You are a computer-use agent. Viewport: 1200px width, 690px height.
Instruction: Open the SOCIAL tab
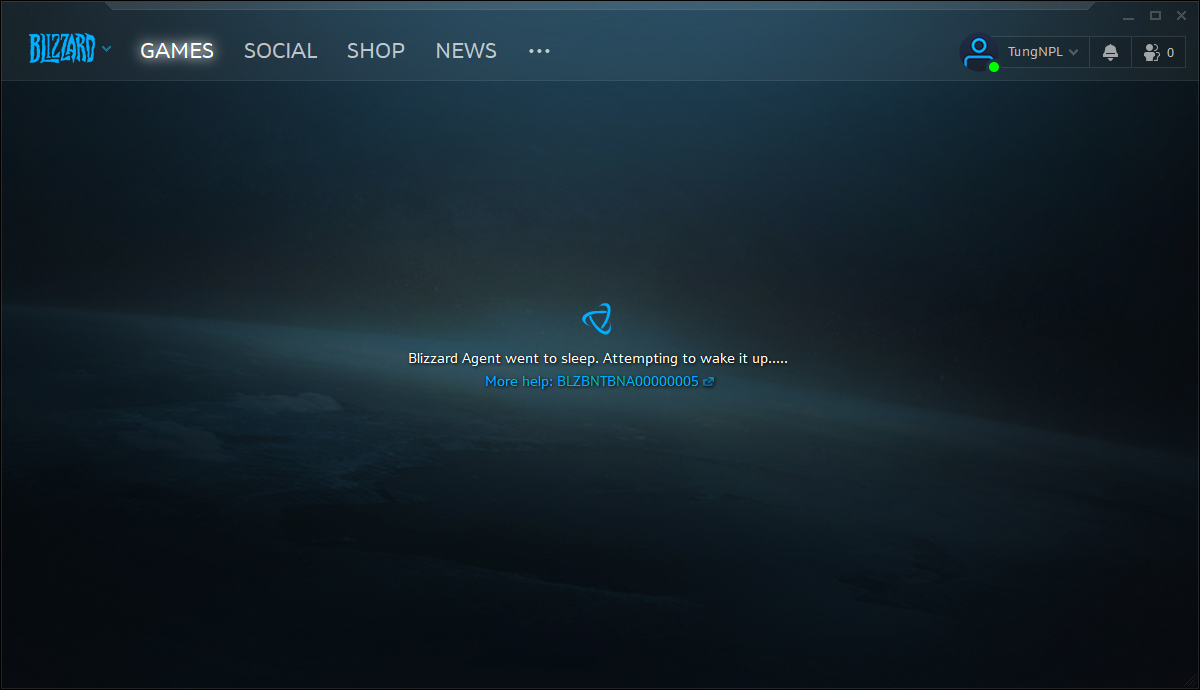(280, 51)
